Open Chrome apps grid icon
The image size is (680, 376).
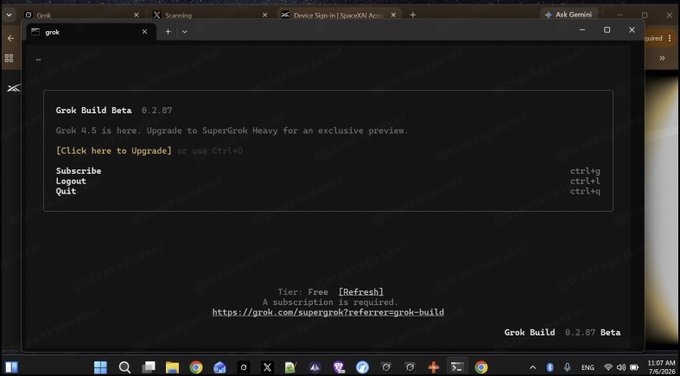tap(9, 58)
